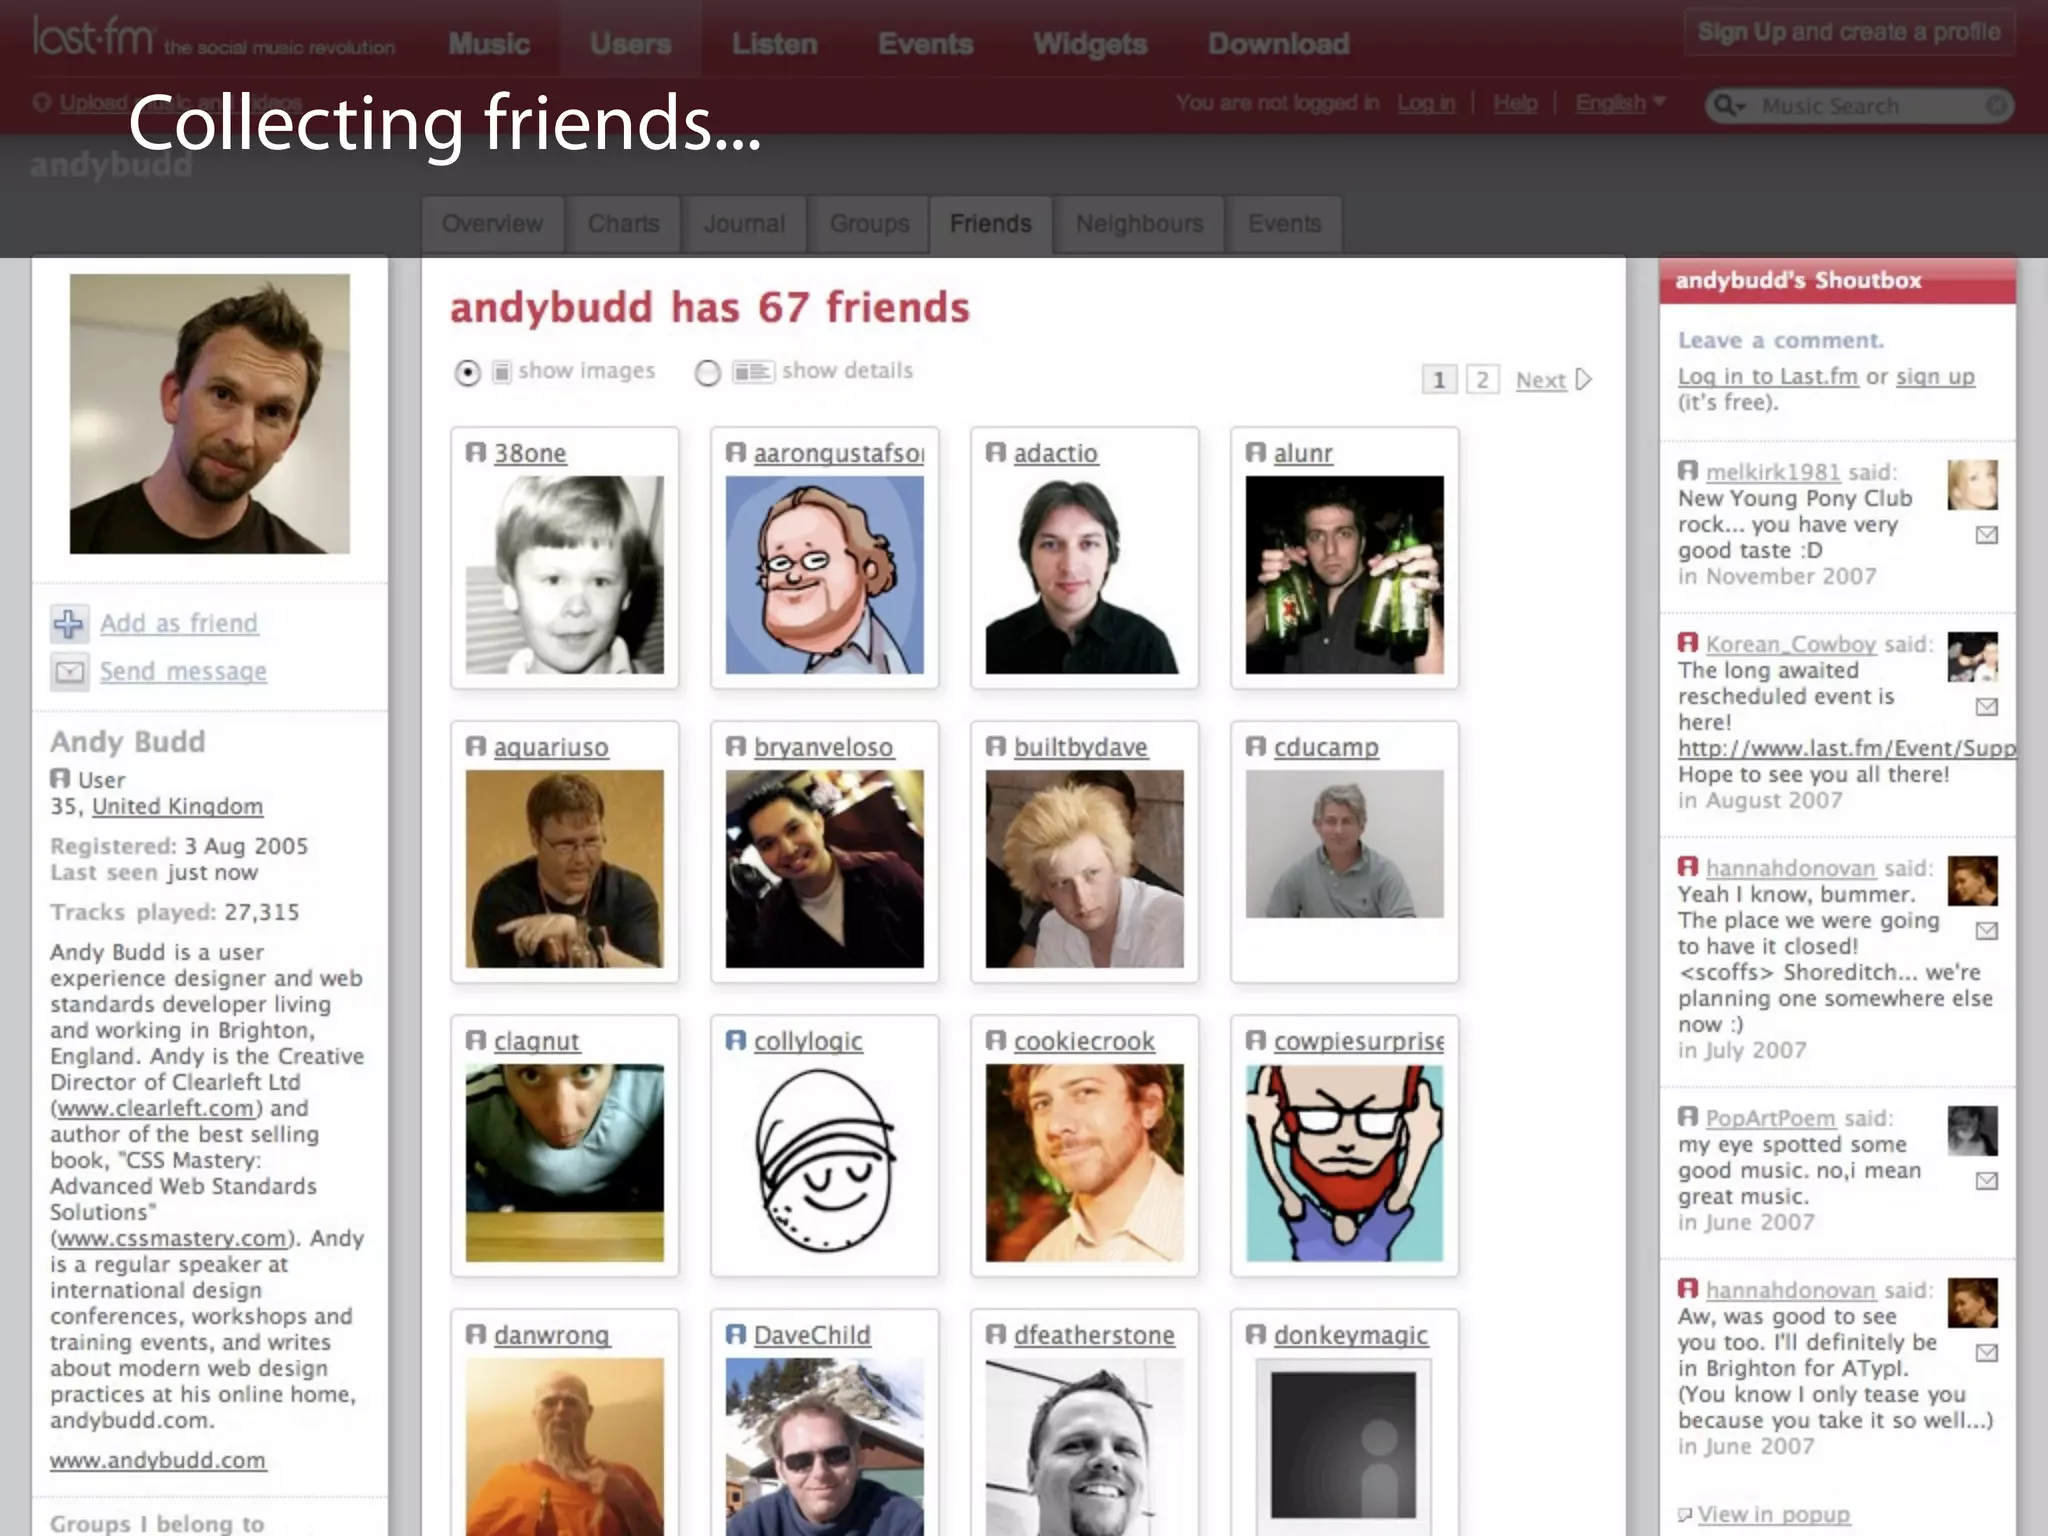Image resolution: width=2048 pixels, height=1536 pixels.
Task: Select the show images radio button
Action: (467, 373)
